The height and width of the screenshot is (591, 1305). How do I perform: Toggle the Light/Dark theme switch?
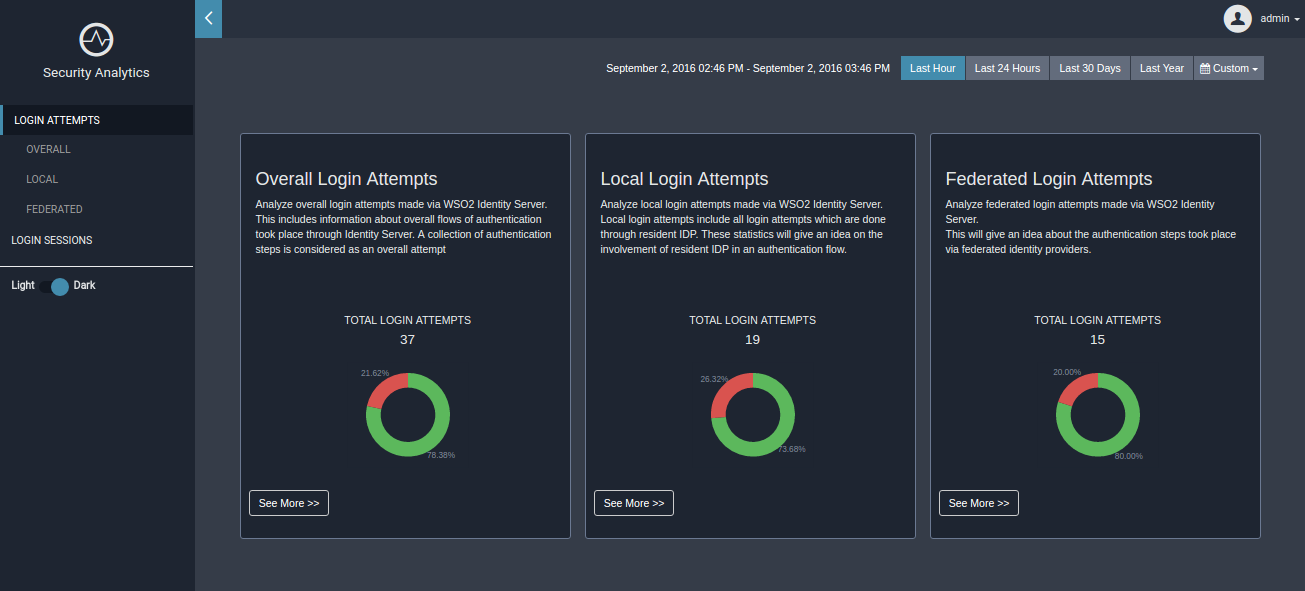59,286
